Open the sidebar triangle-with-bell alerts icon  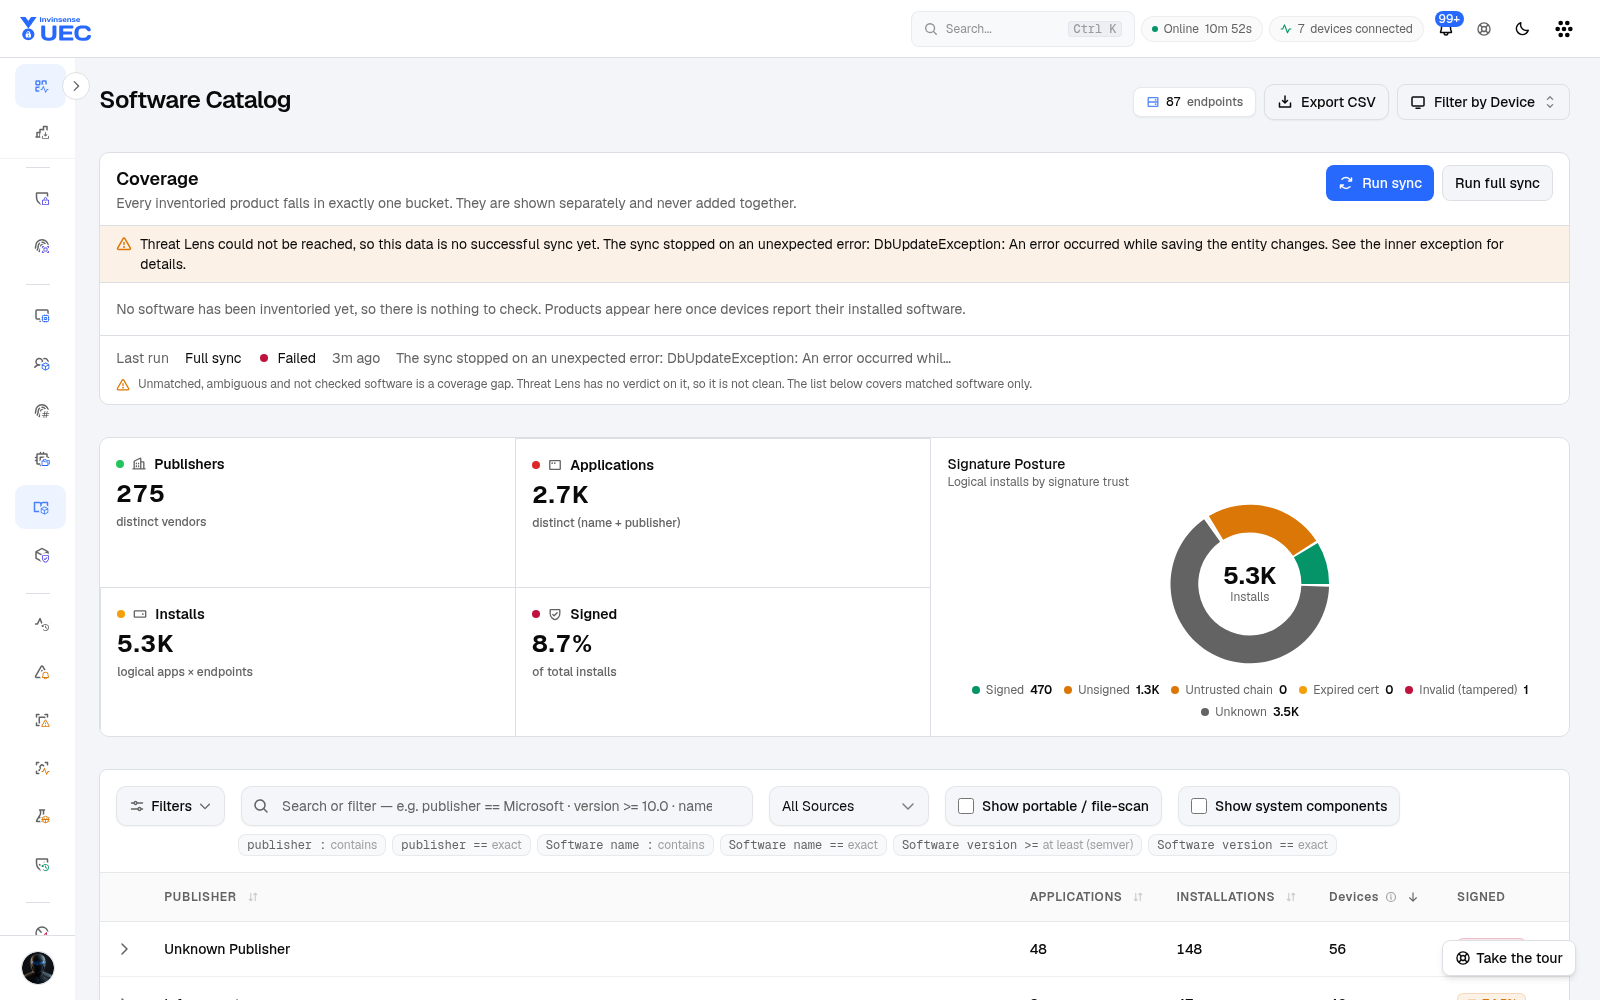41,672
